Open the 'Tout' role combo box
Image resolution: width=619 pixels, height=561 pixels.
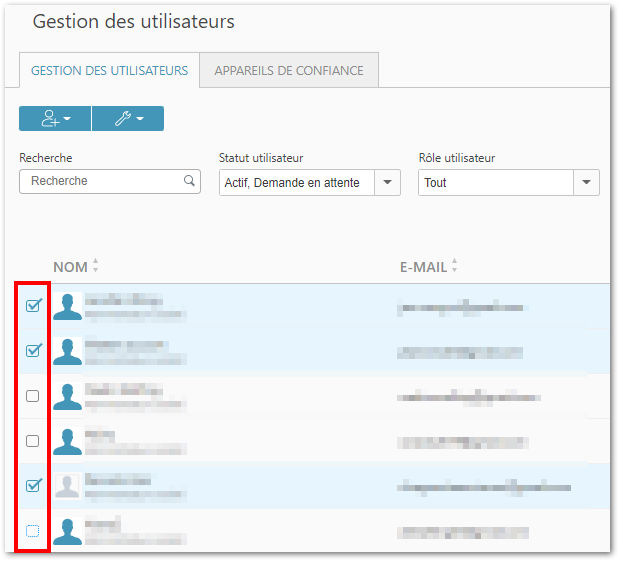(508, 182)
